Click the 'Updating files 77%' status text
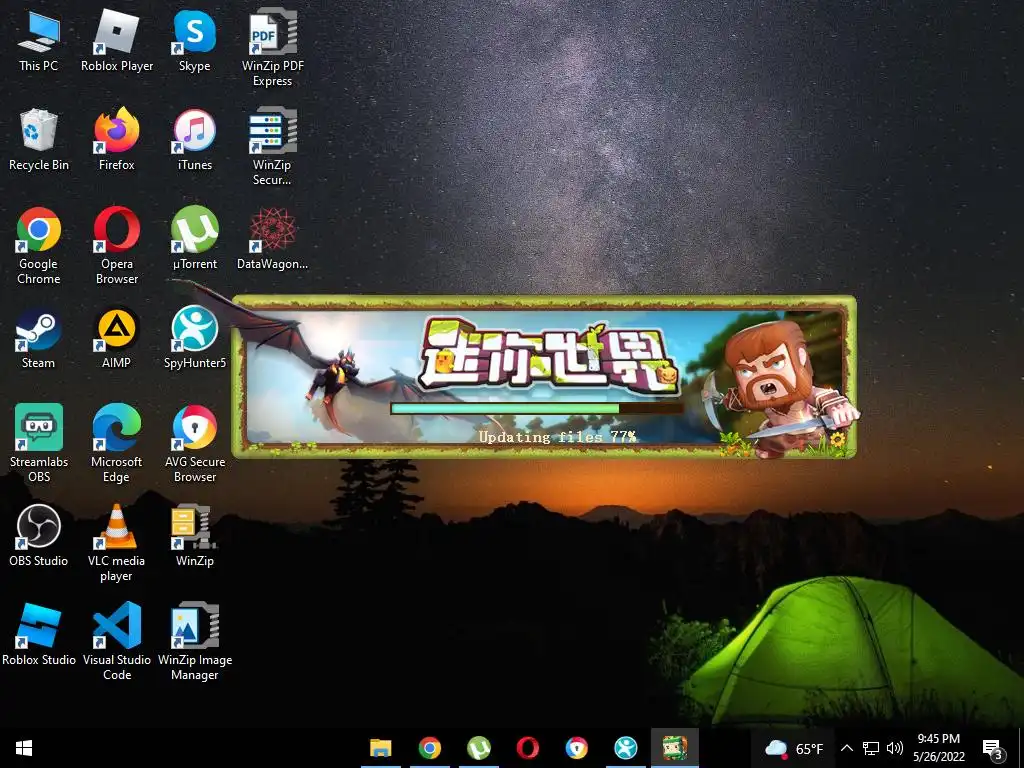 557,437
